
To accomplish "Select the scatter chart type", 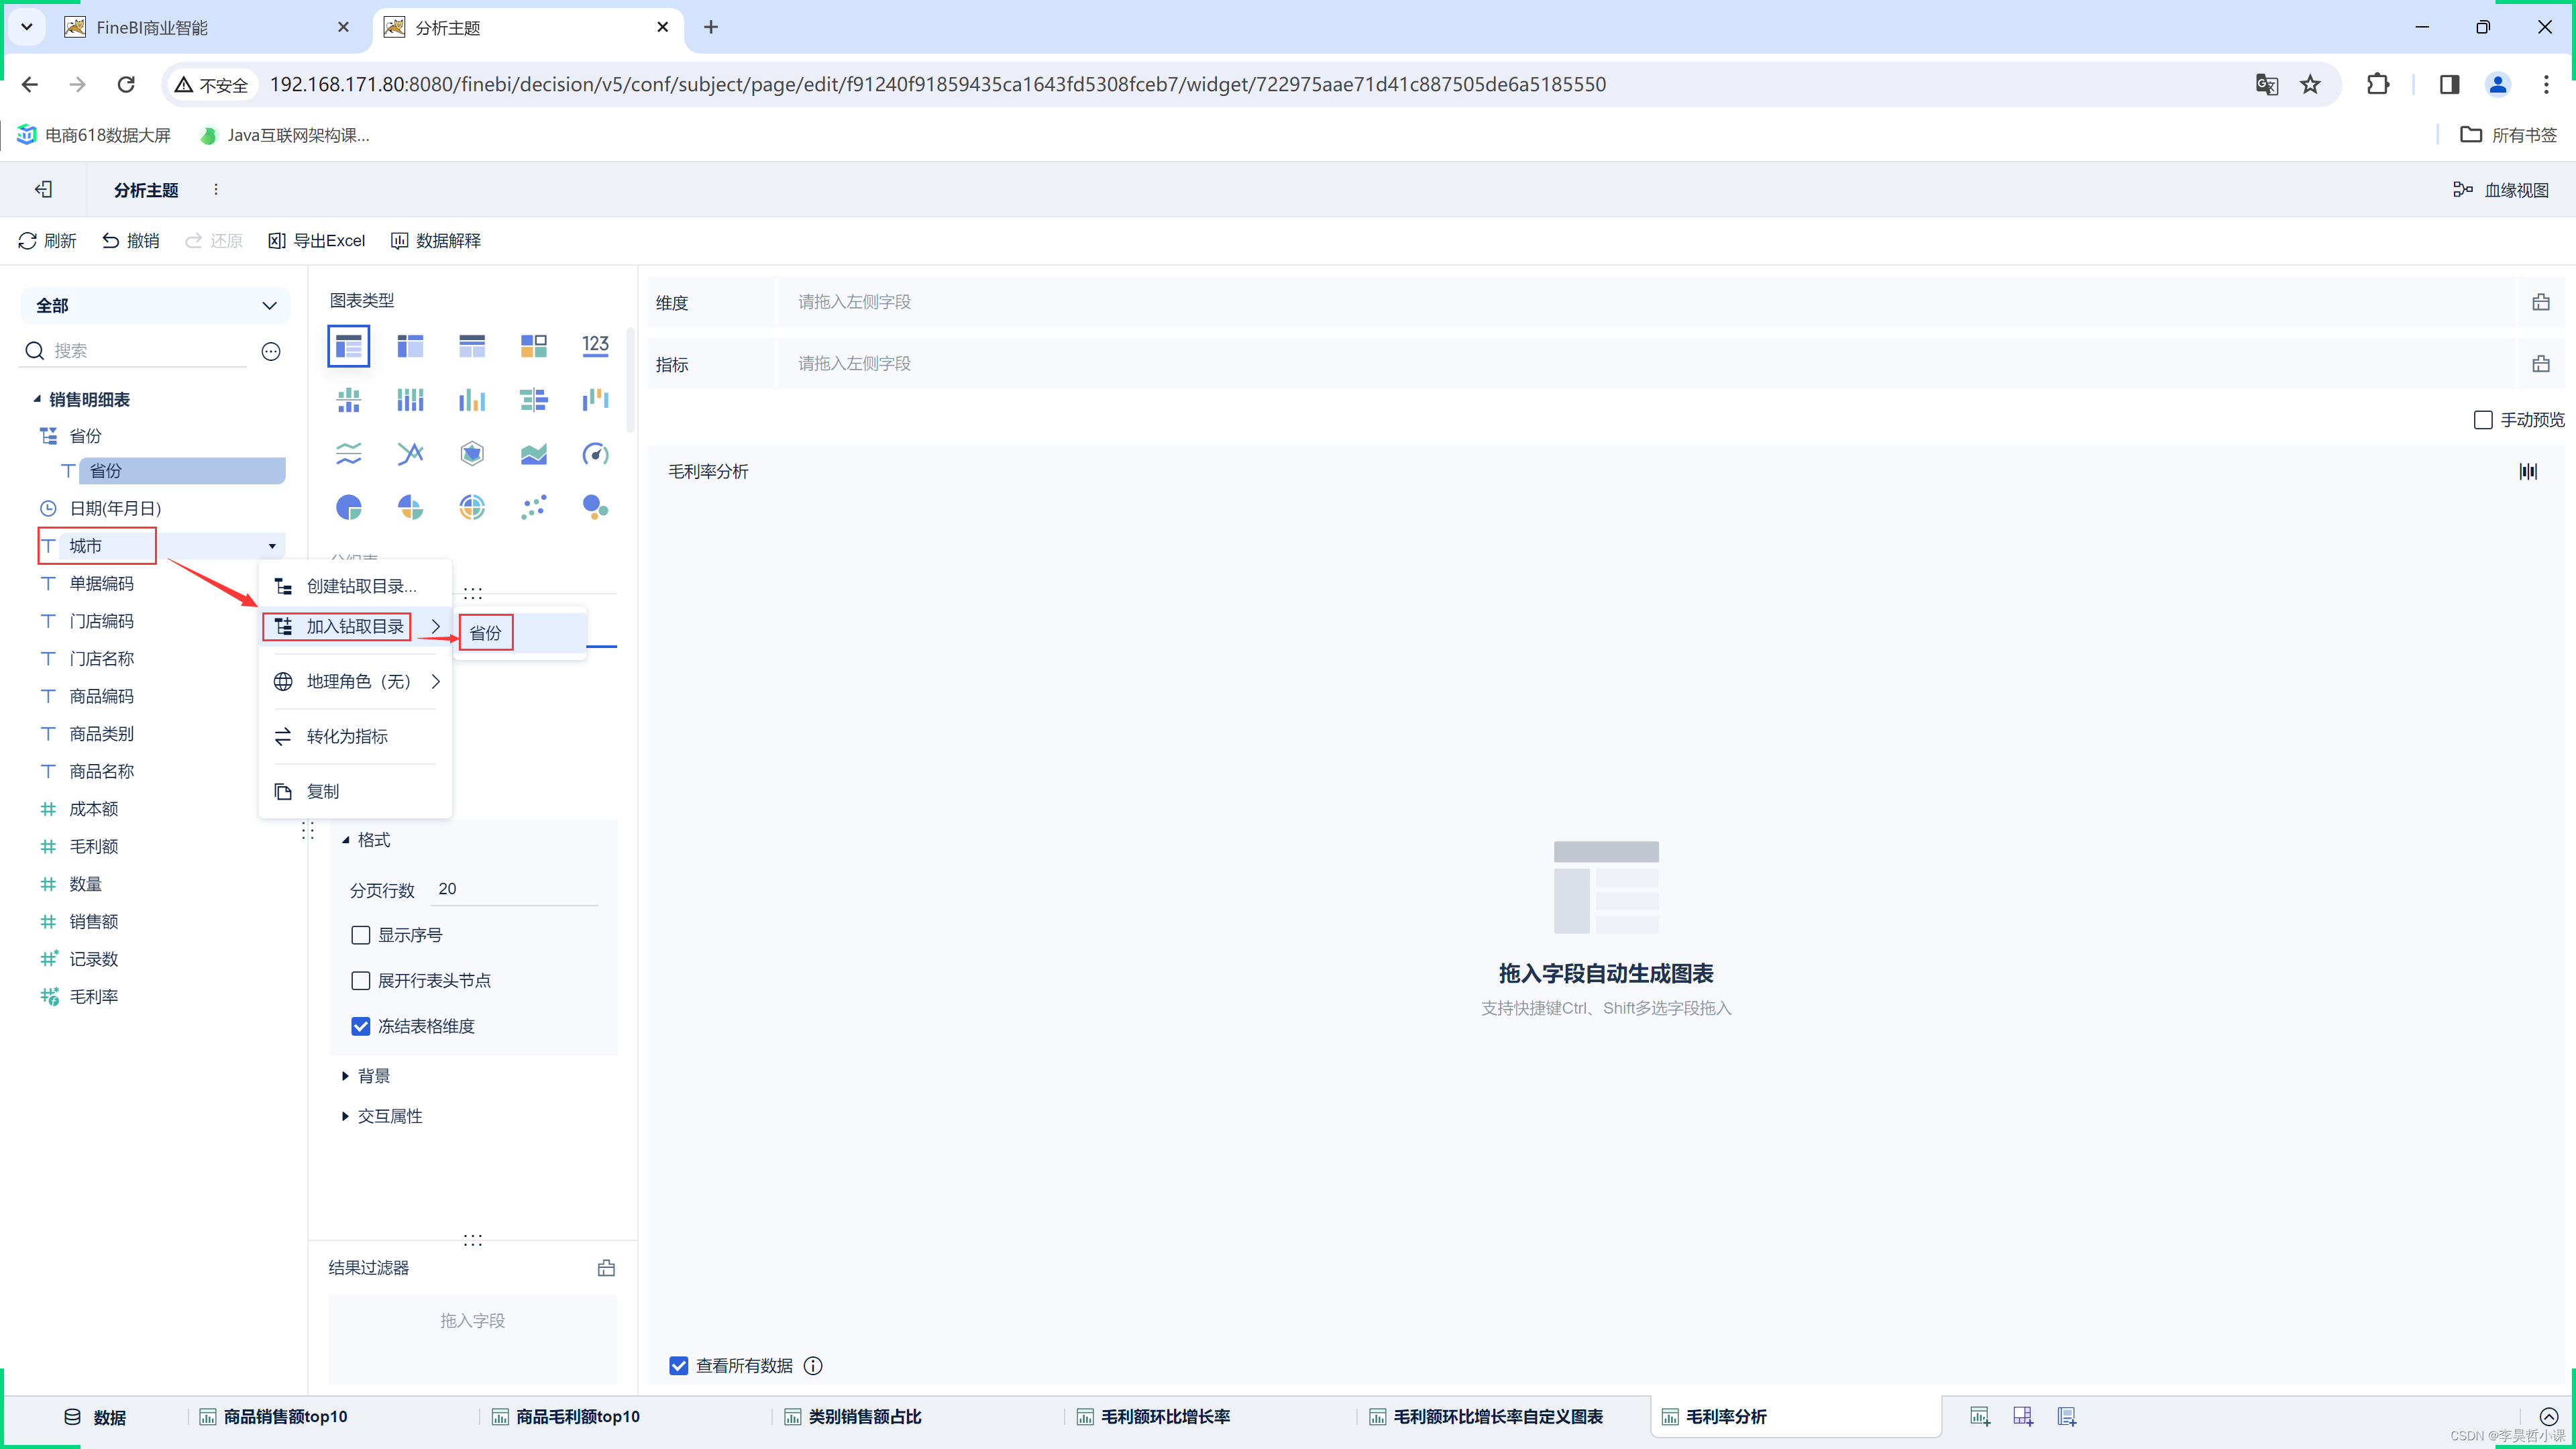I will click(534, 508).
